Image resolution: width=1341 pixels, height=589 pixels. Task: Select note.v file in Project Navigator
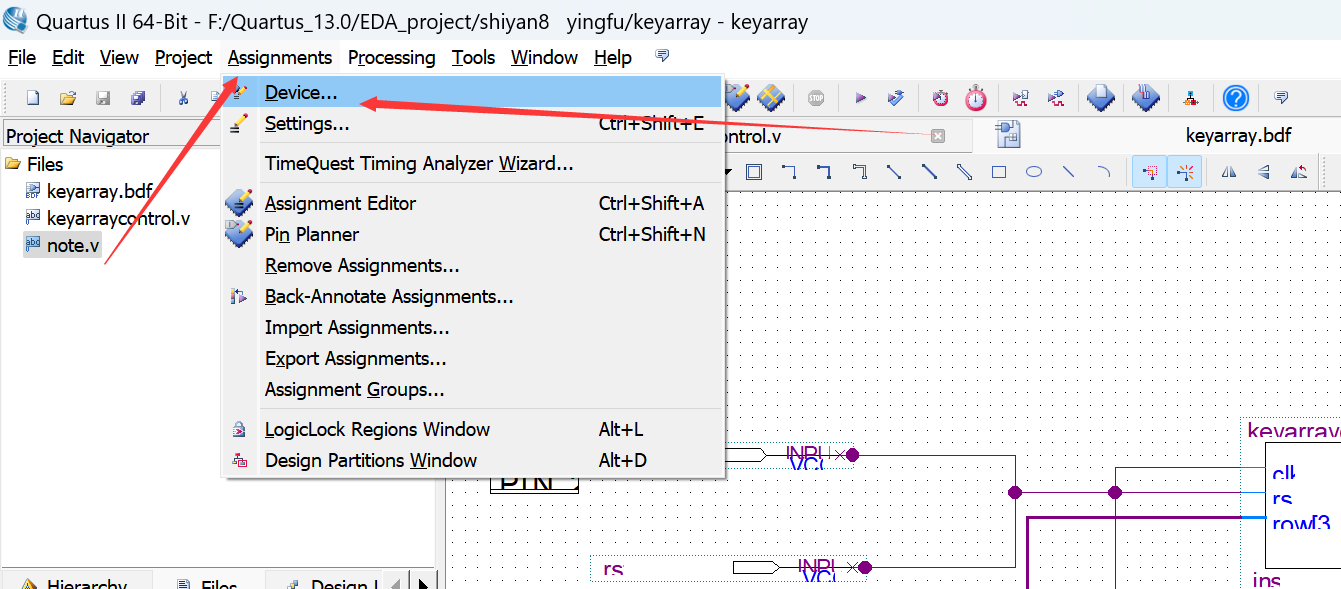[73, 245]
